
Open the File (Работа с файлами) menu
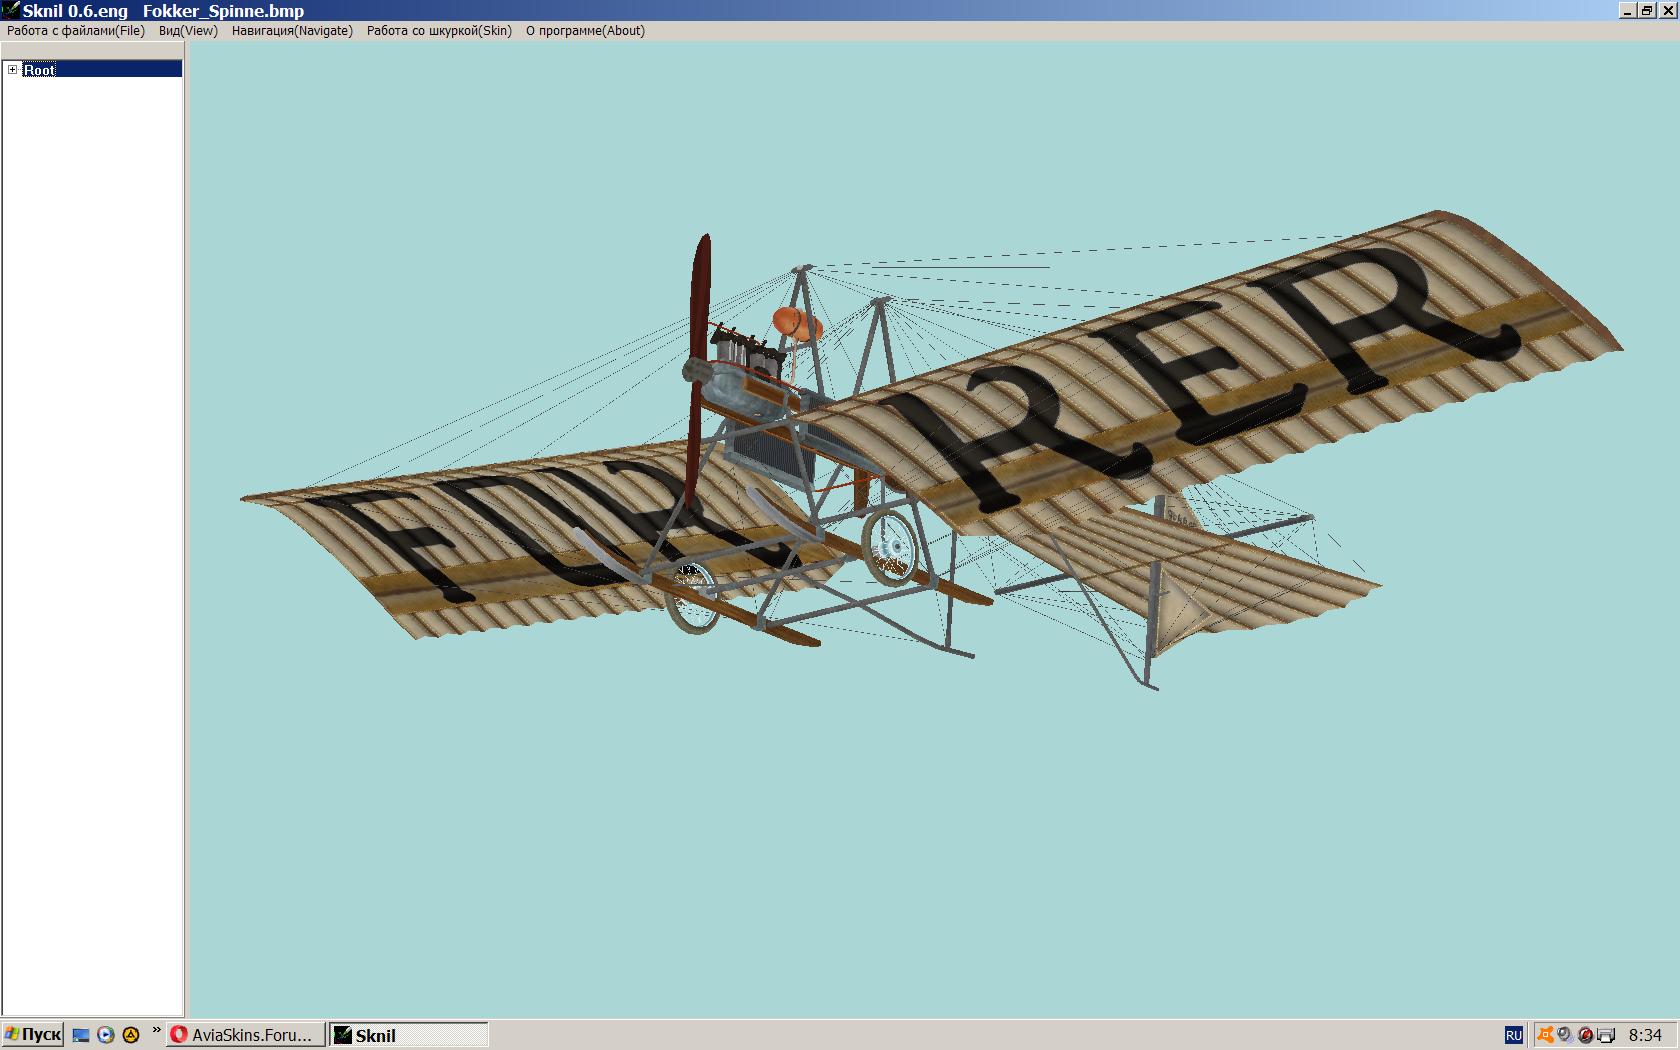tap(76, 31)
